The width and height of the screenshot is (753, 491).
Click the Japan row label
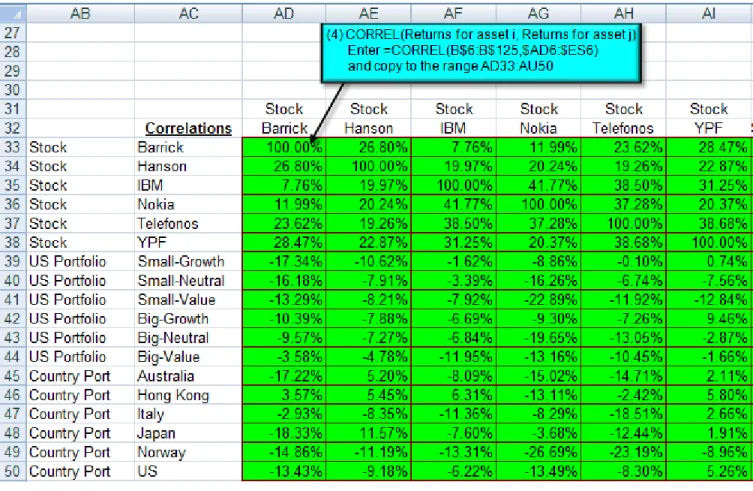(x=188, y=433)
